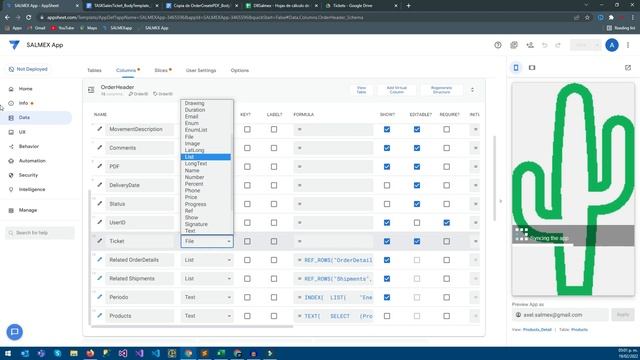Click the Regenerate Structure button
Image resolution: width=640 pixels, height=360 pixels.
pos(441,90)
